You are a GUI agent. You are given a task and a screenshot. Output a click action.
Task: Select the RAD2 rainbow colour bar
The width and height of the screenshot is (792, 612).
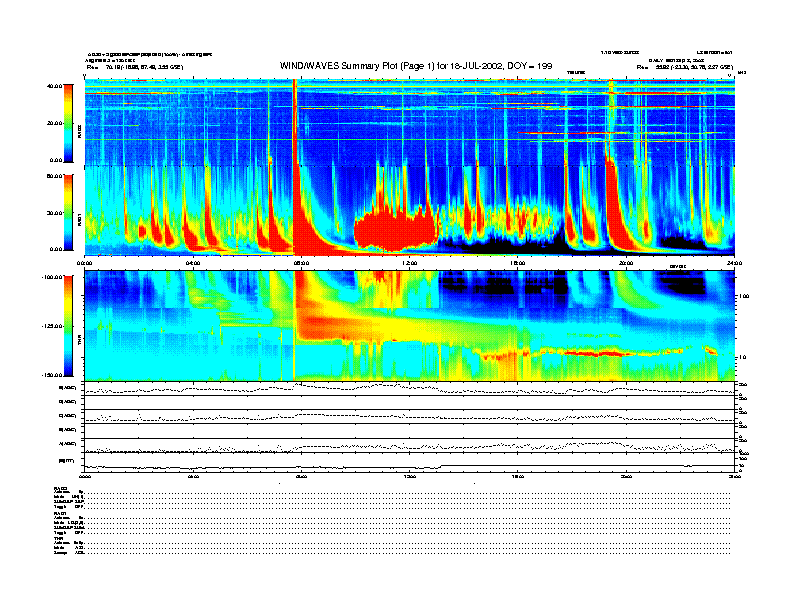pyautogui.click(x=68, y=124)
